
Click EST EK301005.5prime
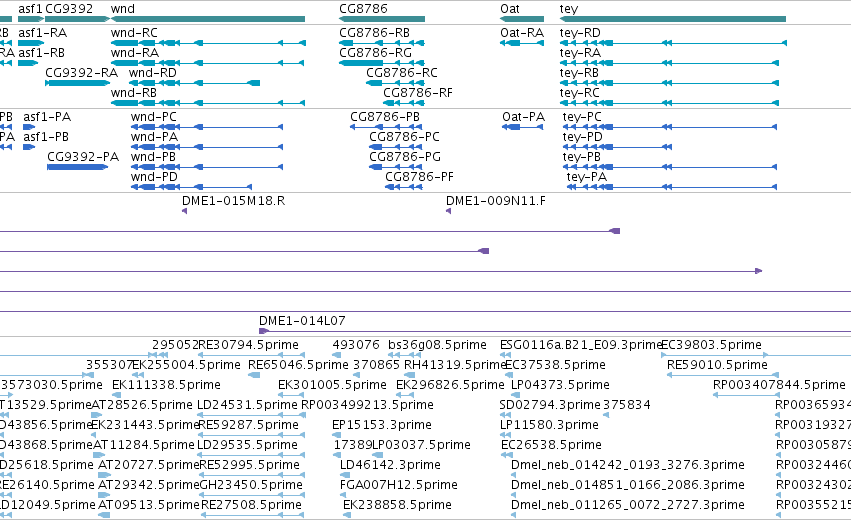click(x=332, y=385)
